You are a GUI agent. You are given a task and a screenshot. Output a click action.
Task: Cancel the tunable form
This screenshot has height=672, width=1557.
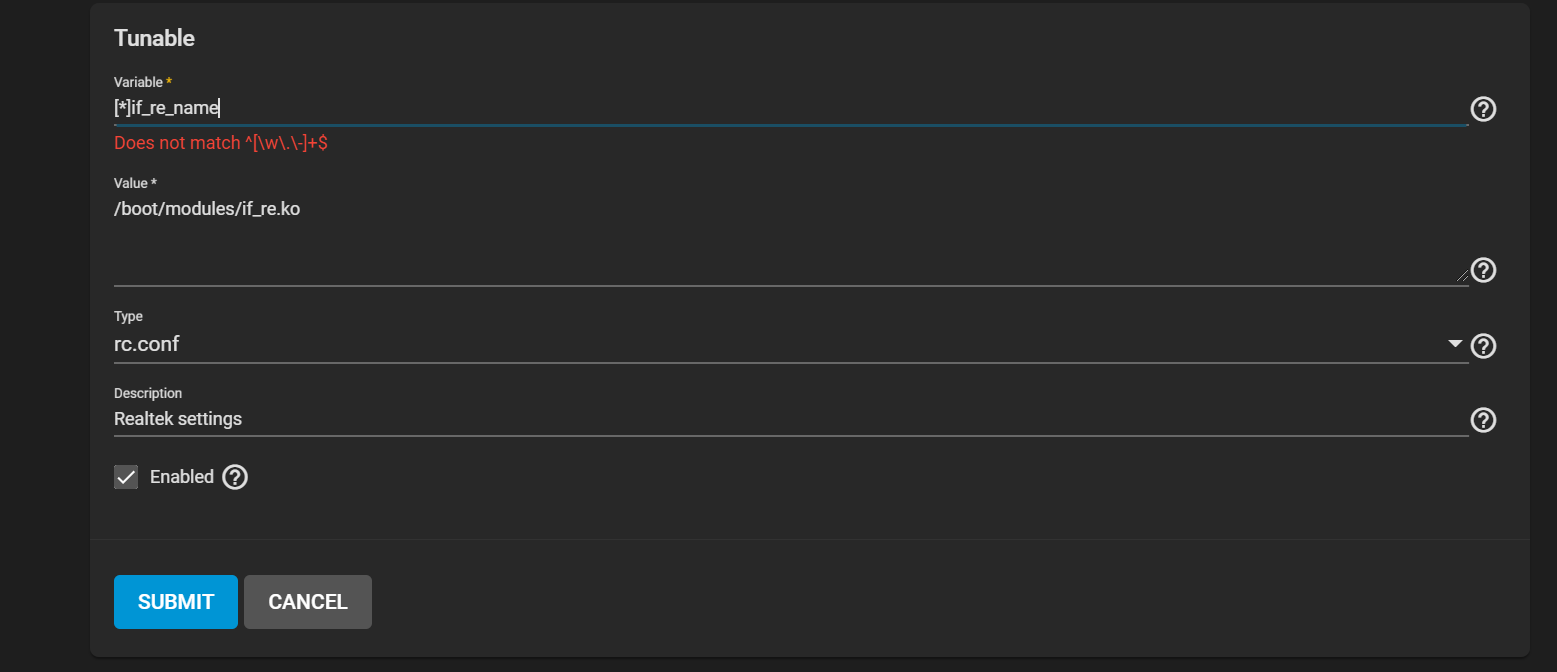pyautogui.click(x=308, y=602)
